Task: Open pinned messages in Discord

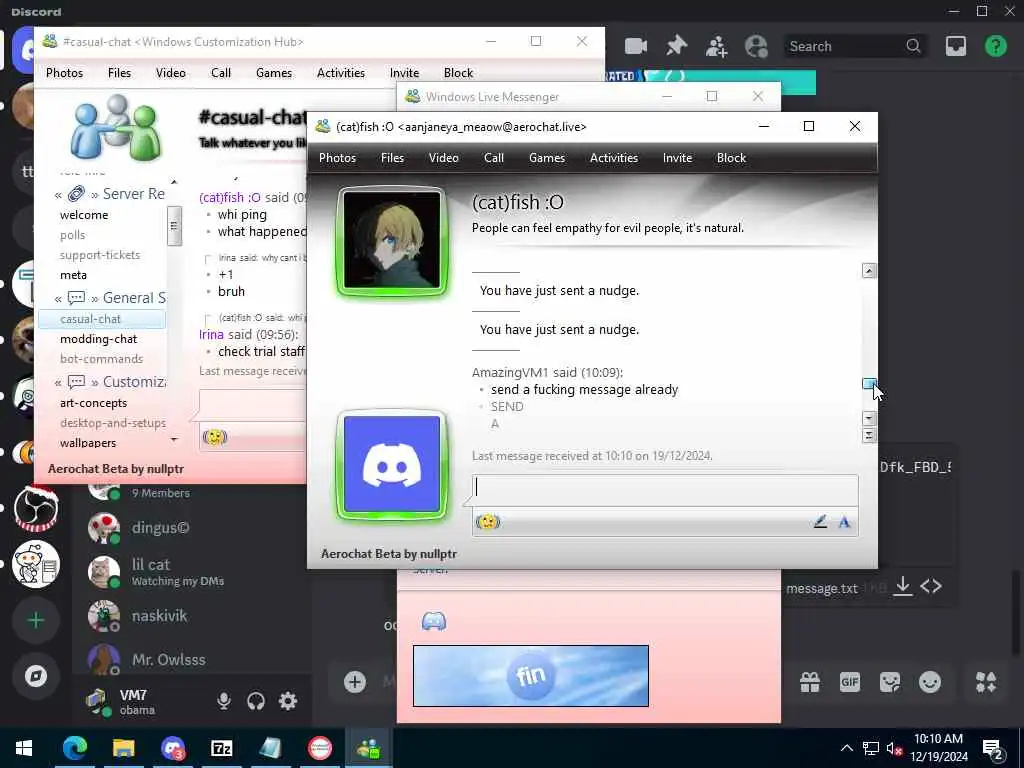Action: coord(677,46)
